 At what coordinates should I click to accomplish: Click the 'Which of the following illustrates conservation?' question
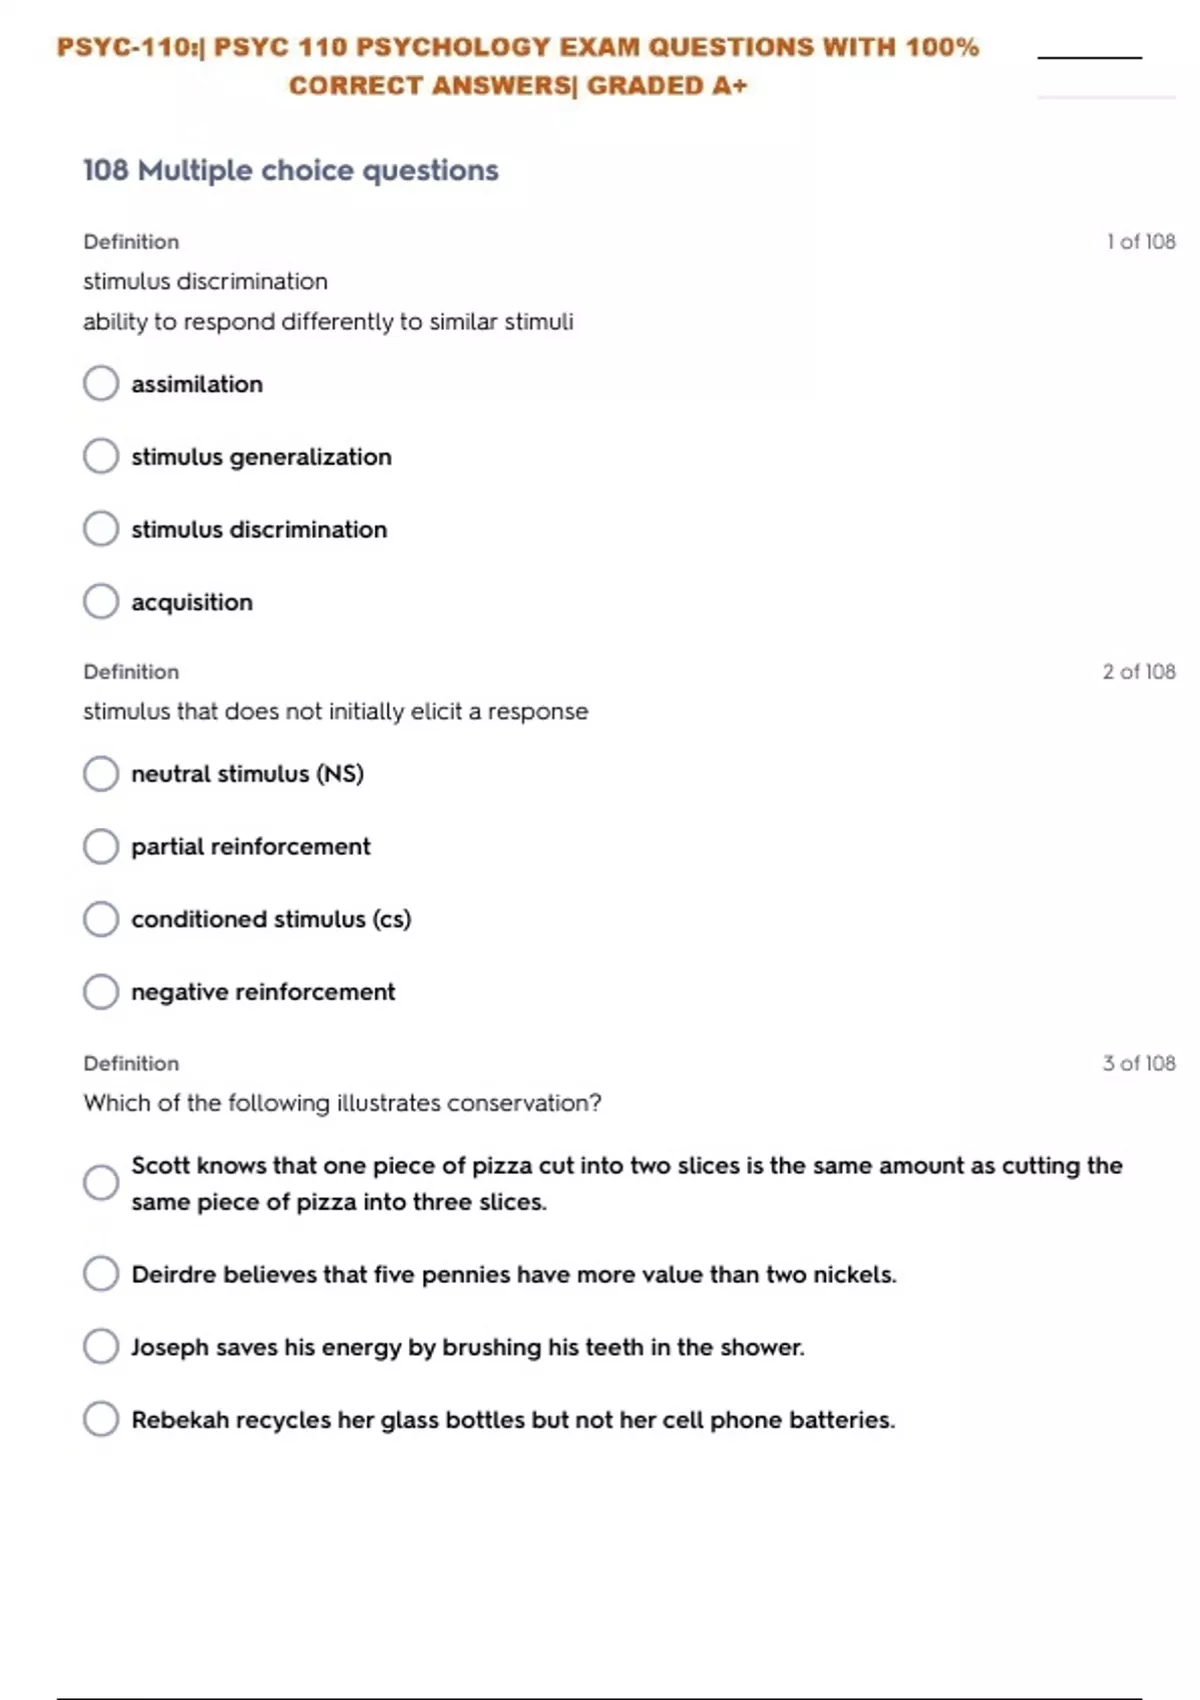342,1103
